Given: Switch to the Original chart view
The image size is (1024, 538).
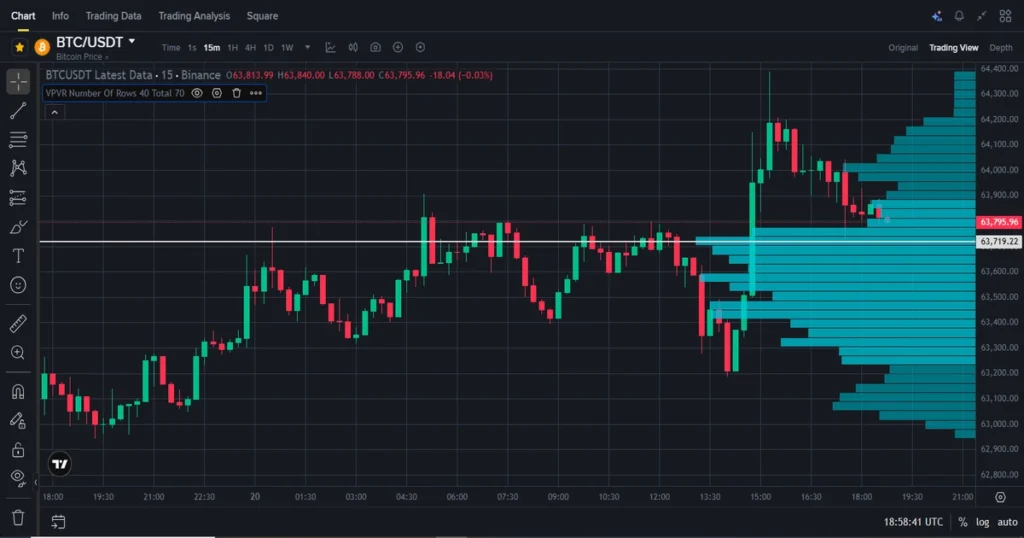Looking at the screenshot, I should tap(903, 48).
